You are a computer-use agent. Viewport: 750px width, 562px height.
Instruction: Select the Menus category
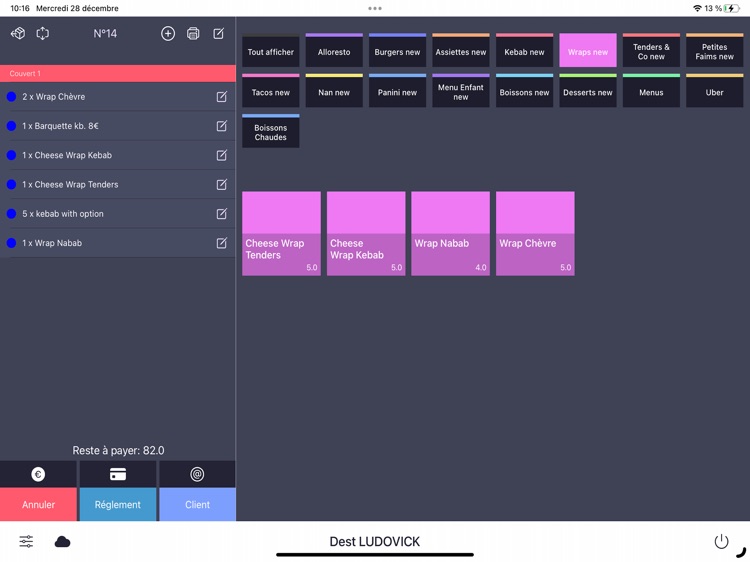pyautogui.click(x=651, y=90)
